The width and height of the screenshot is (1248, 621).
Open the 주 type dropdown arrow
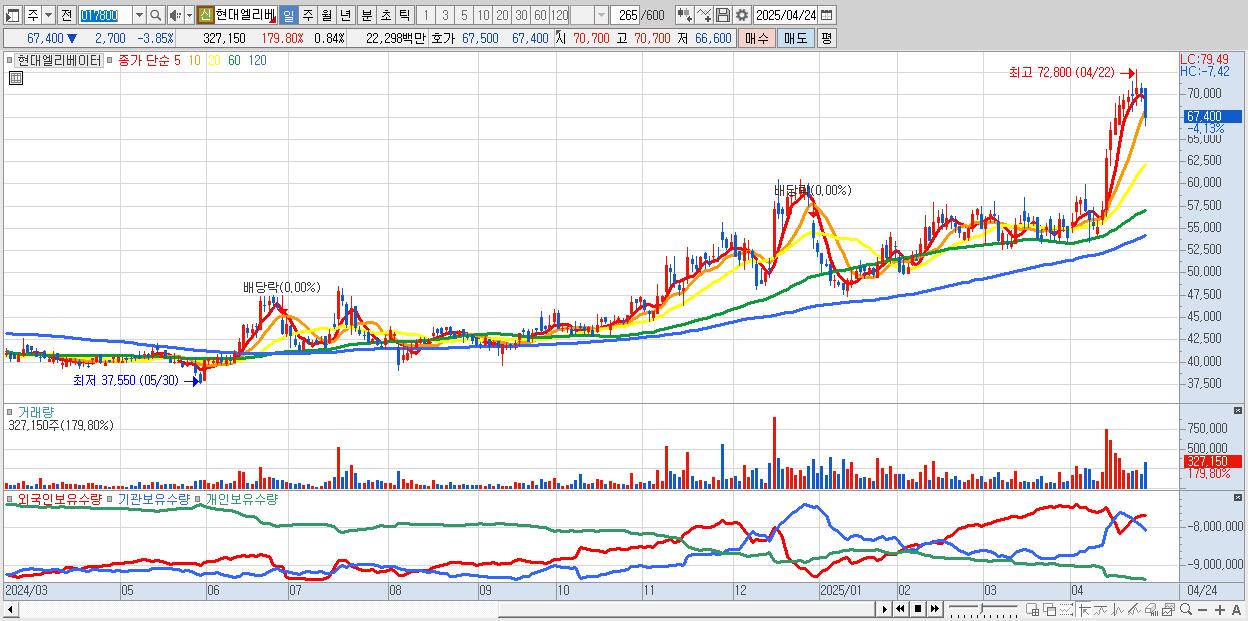pos(48,15)
